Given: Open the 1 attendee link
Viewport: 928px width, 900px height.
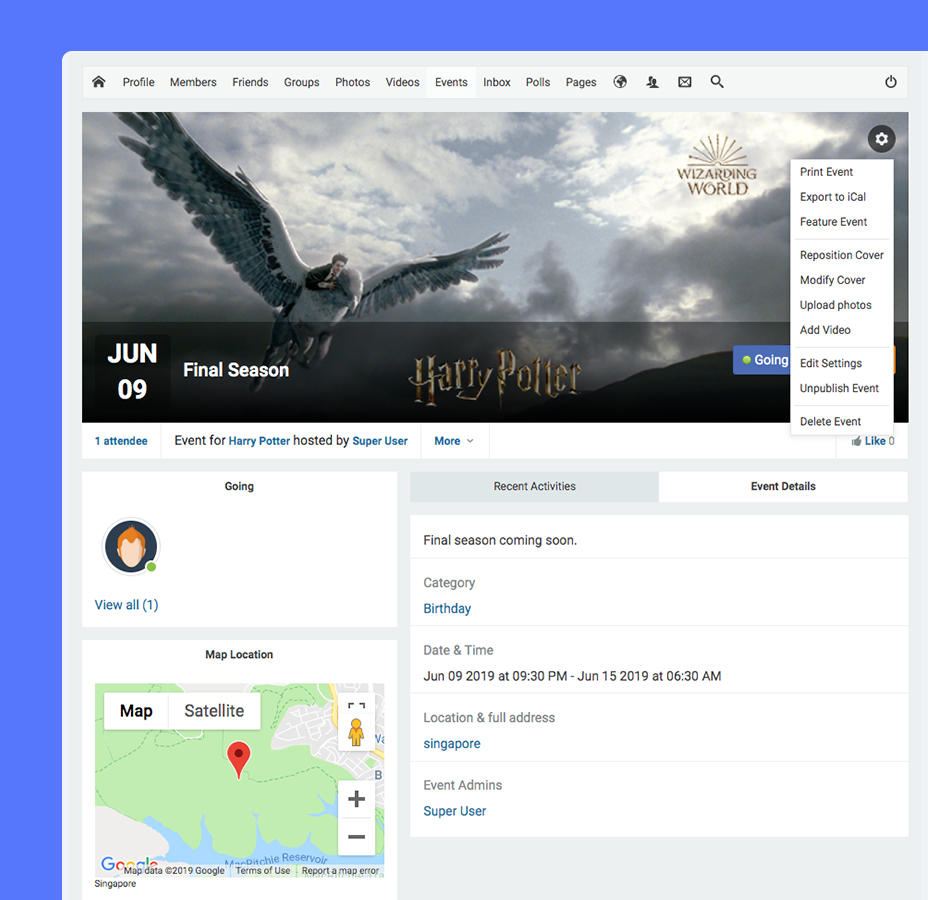Looking at the screenshot, I should pyautogui.click(x=121, y=441).
